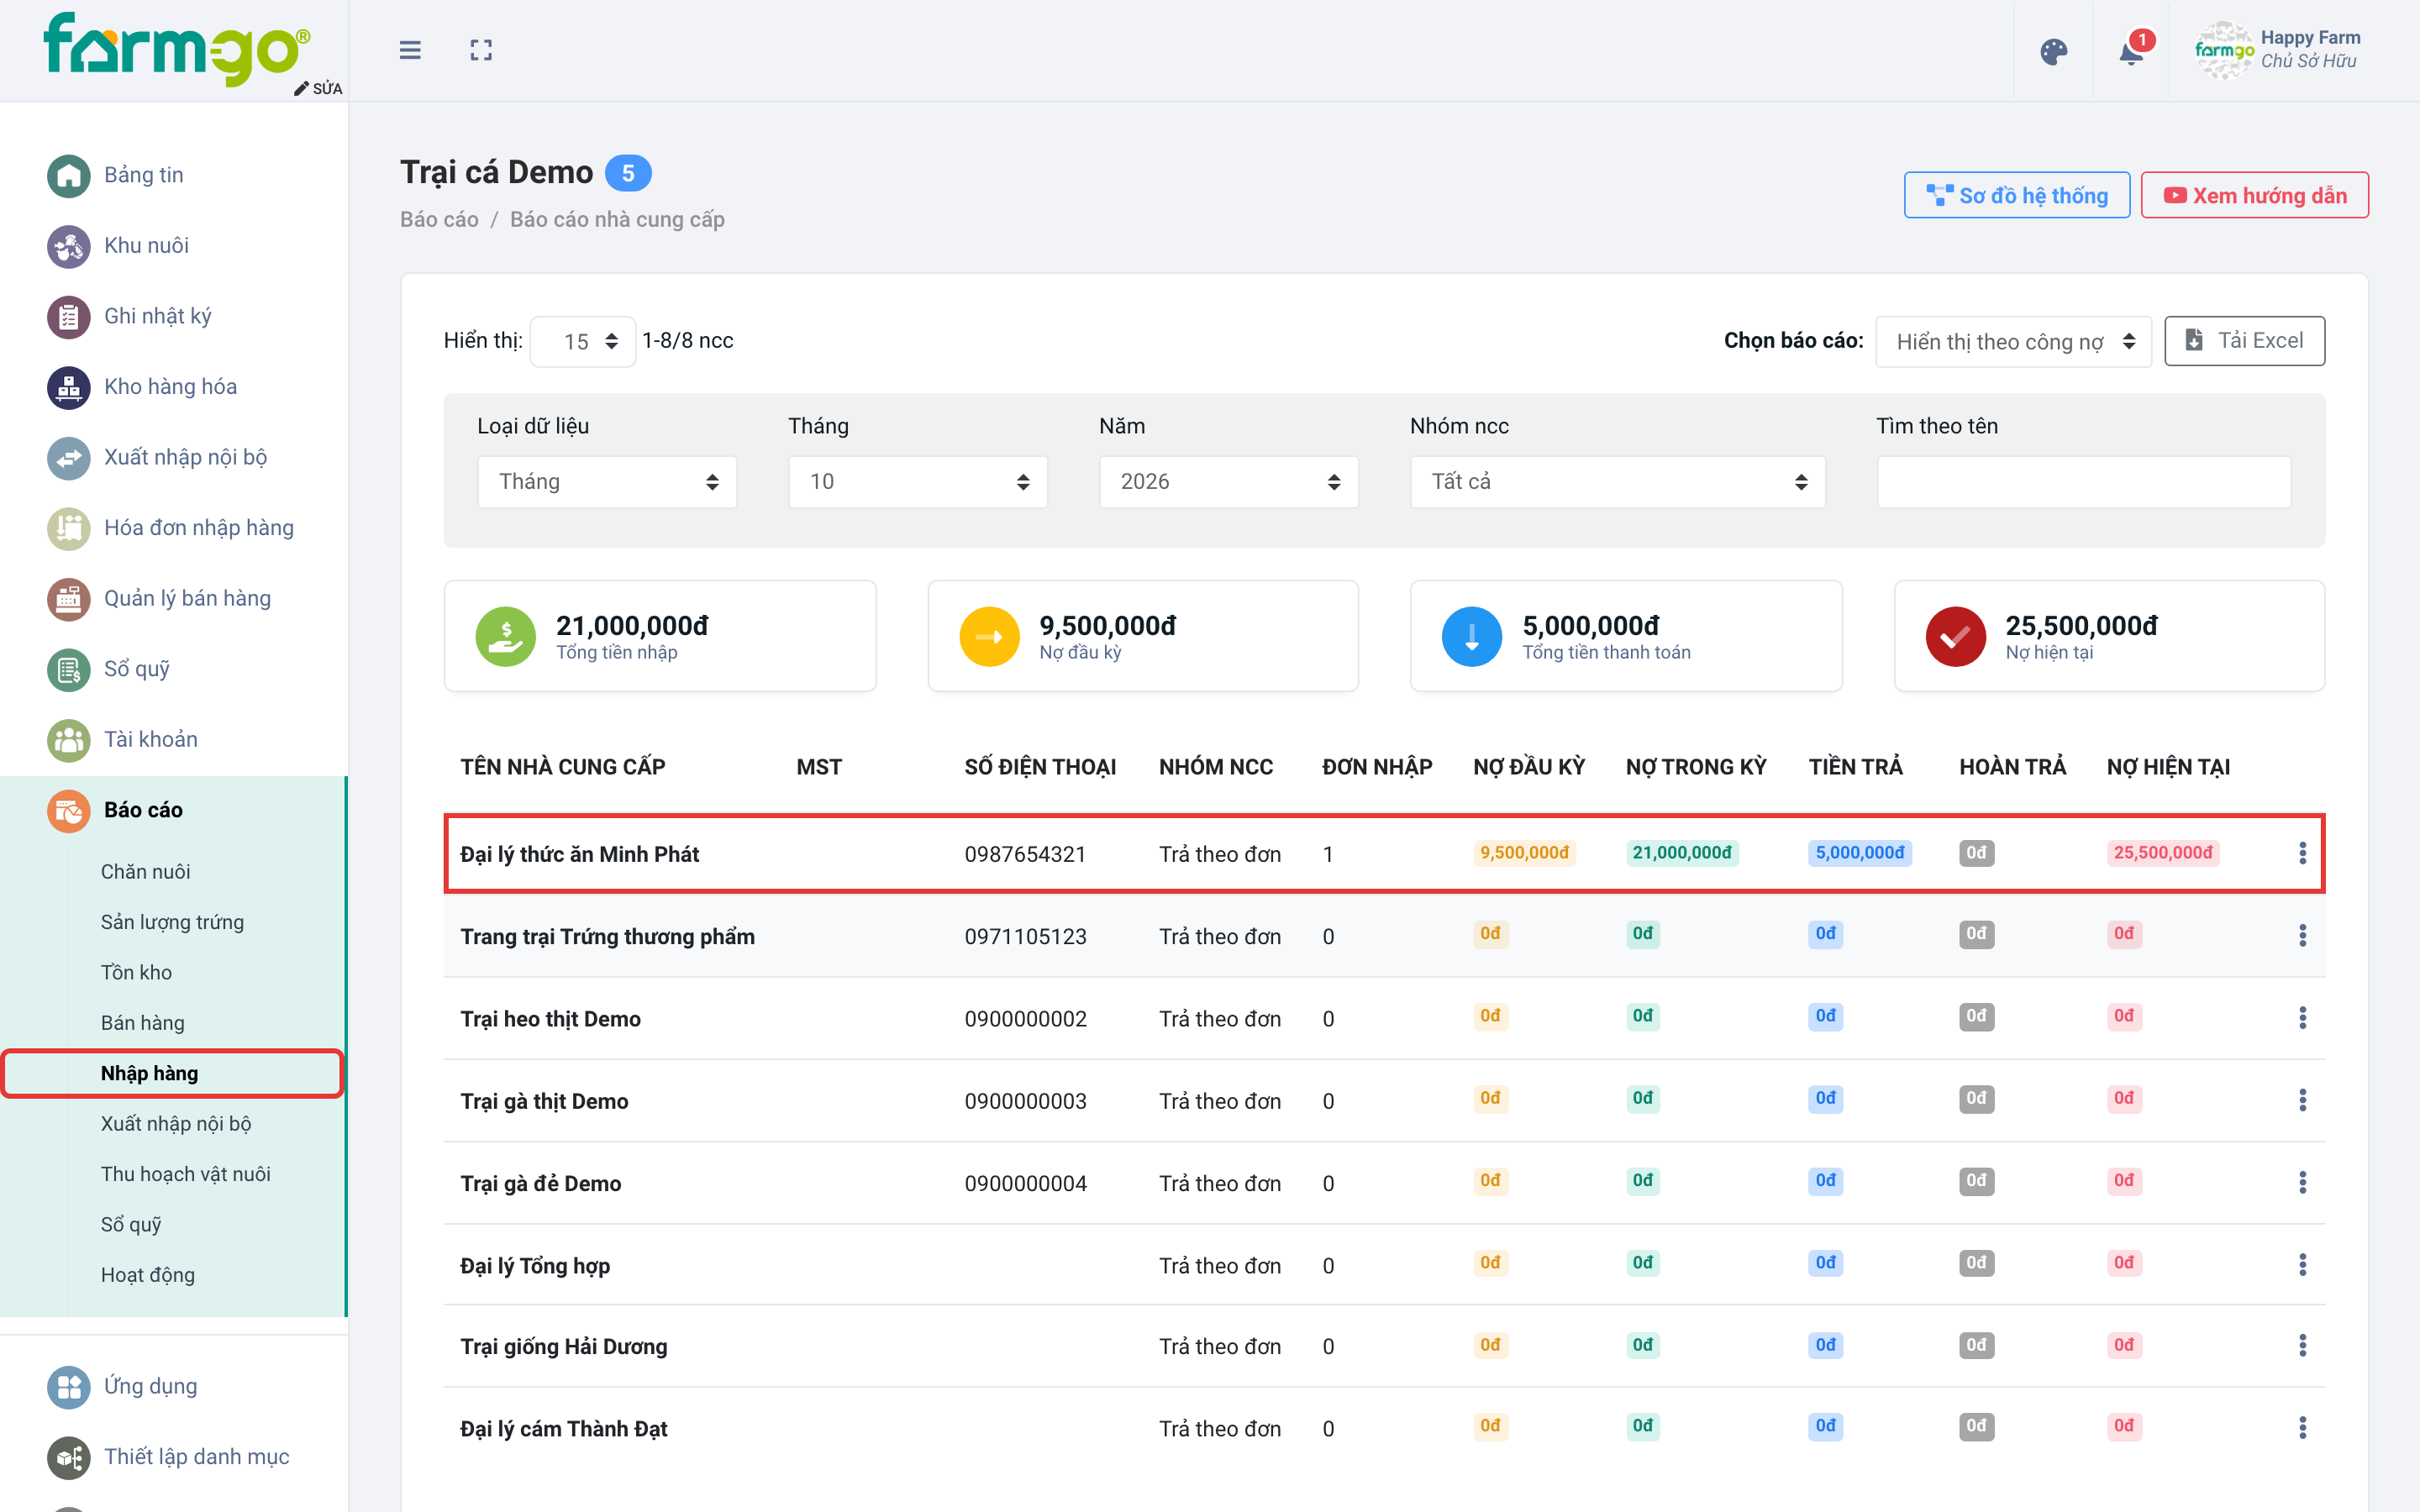
Task: Open the top-level Sổ quỹ sidebar item
Action: point(109,669)
